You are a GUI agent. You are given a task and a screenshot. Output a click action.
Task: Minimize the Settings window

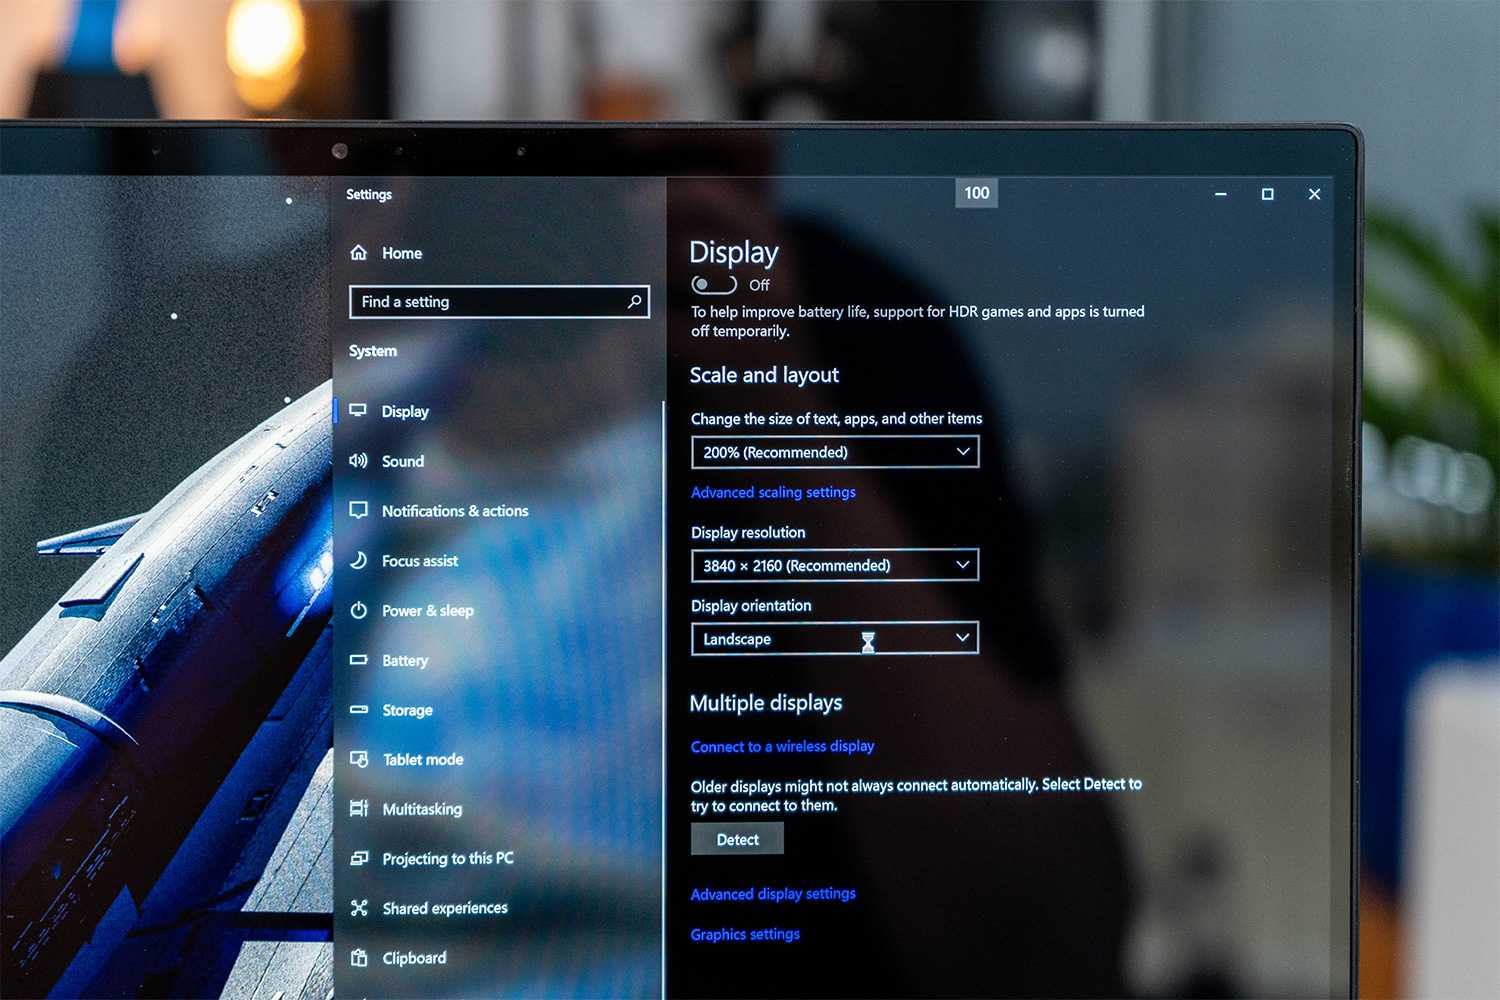[x=1220, y=194]
